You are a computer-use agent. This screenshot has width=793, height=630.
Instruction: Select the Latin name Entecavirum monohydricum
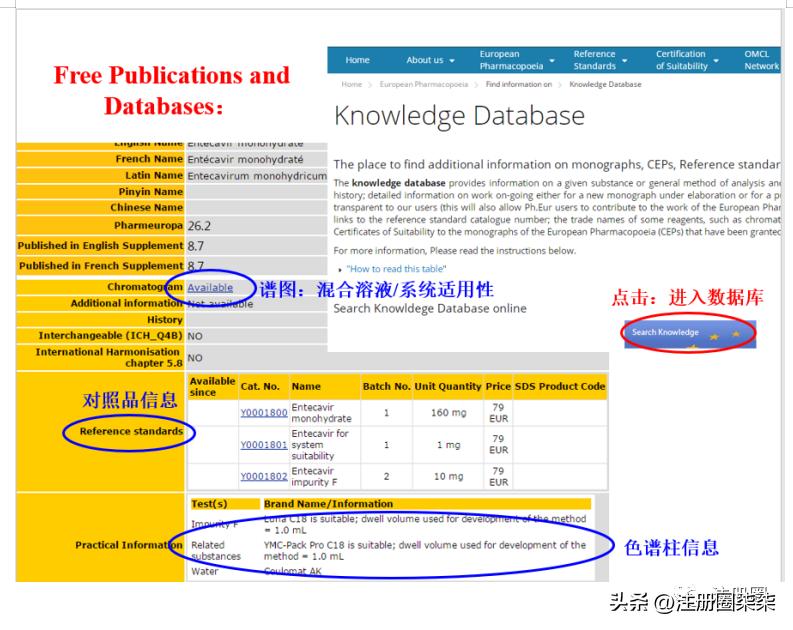pyautogui.click(x=257, y=176)
